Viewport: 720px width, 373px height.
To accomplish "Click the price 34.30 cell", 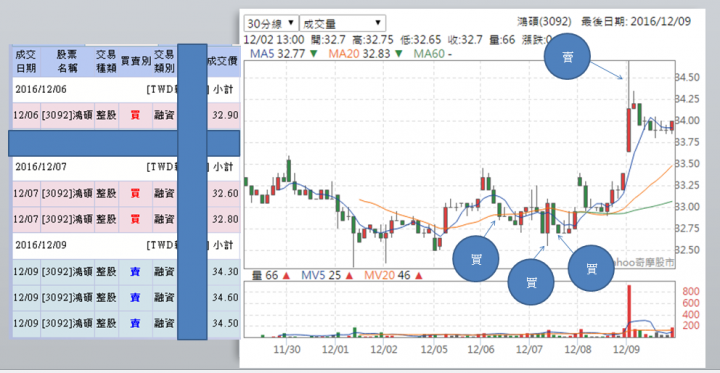I will pos(225,272).
